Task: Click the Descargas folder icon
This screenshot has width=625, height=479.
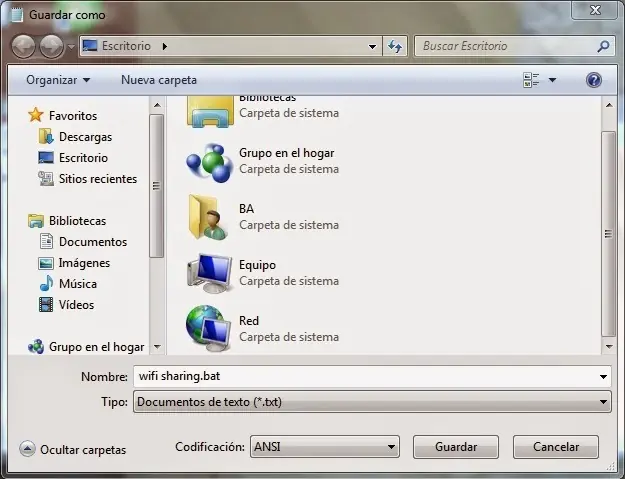Action: pos(46,137)
